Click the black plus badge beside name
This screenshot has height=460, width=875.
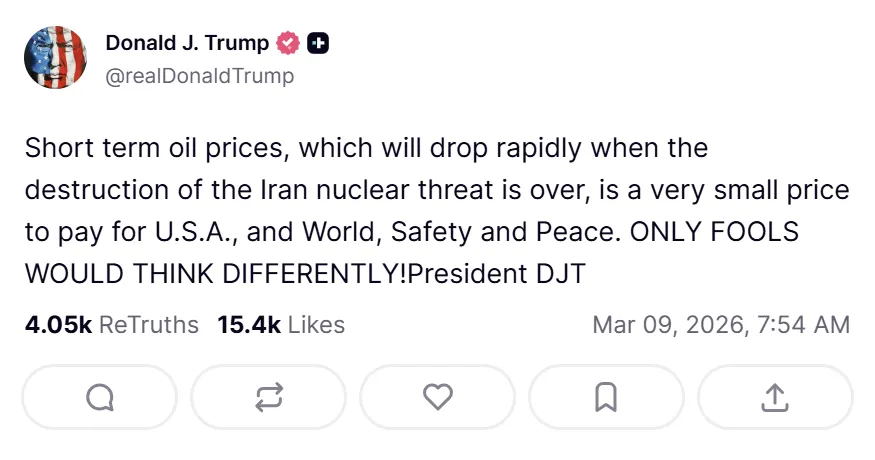pos(318,43)
